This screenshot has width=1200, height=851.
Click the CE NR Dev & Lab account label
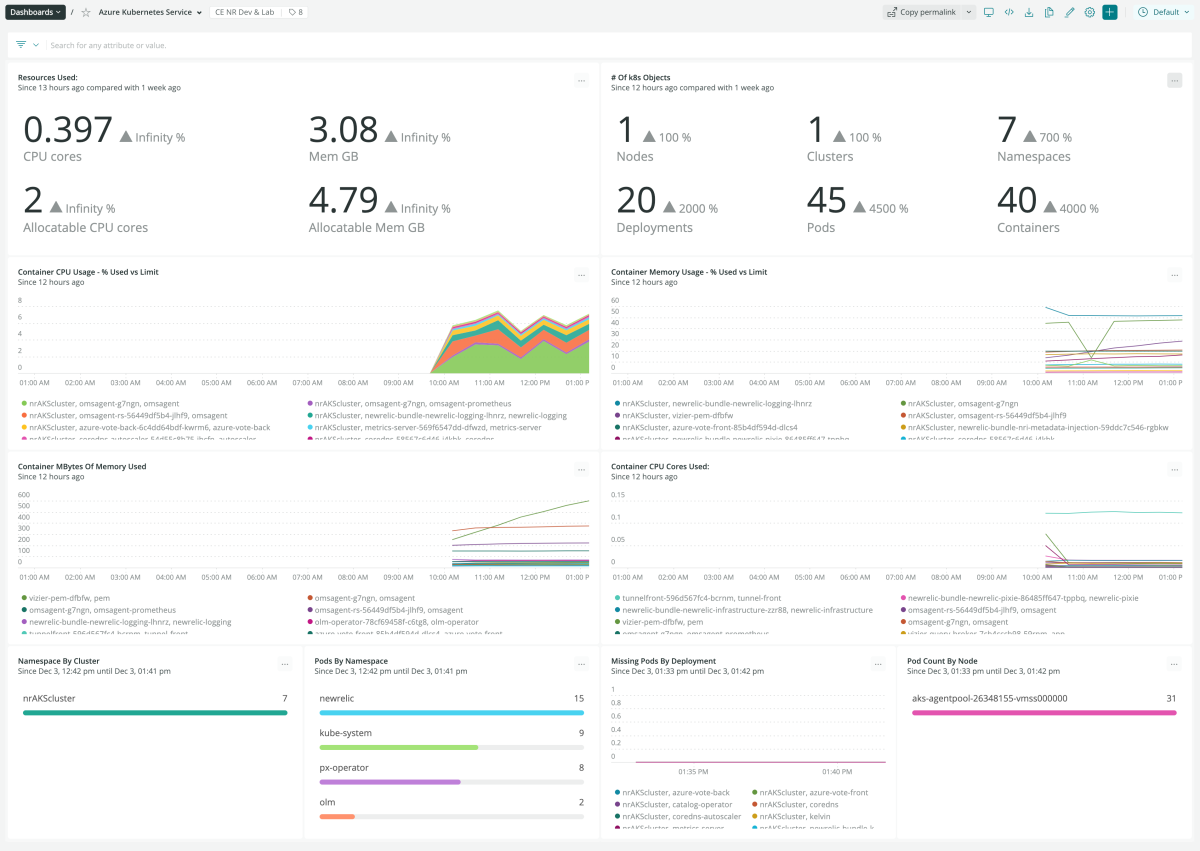pyautogui.click(x=246, y=12)
